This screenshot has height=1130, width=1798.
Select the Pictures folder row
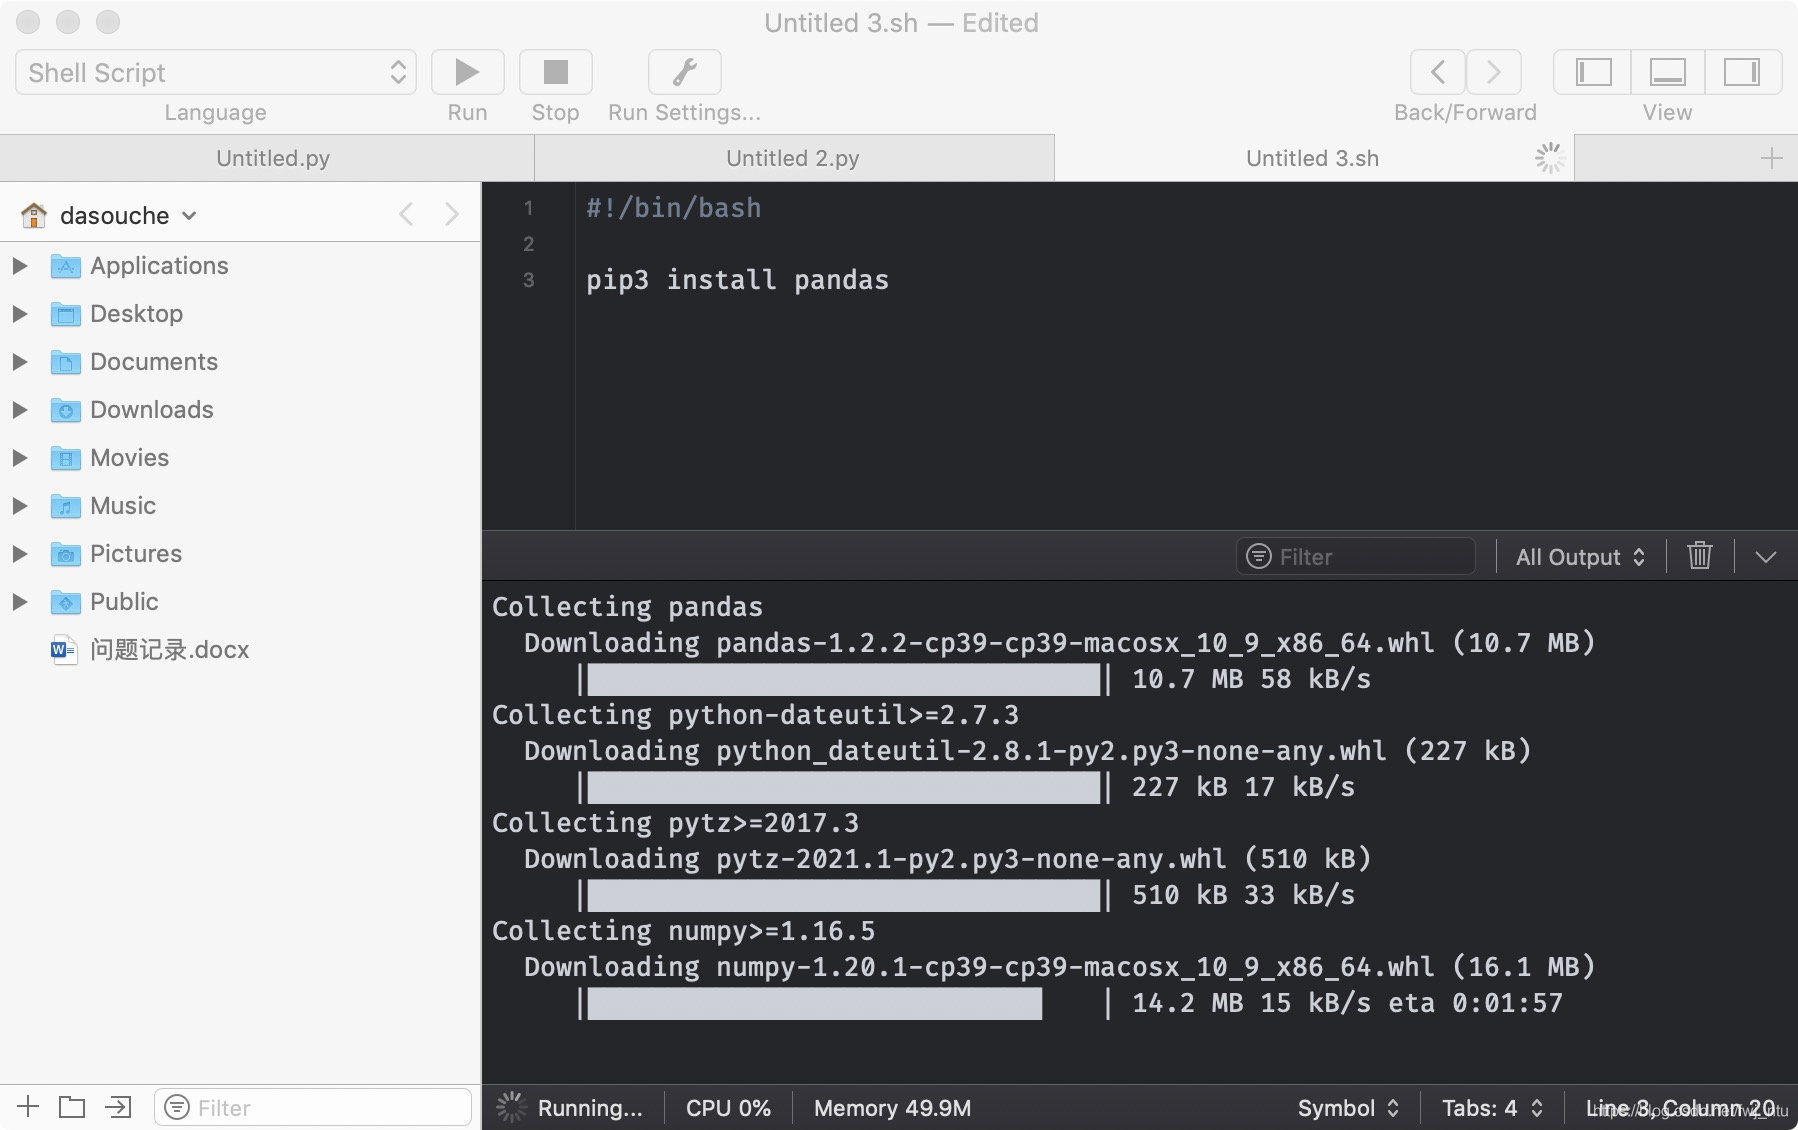240,553
